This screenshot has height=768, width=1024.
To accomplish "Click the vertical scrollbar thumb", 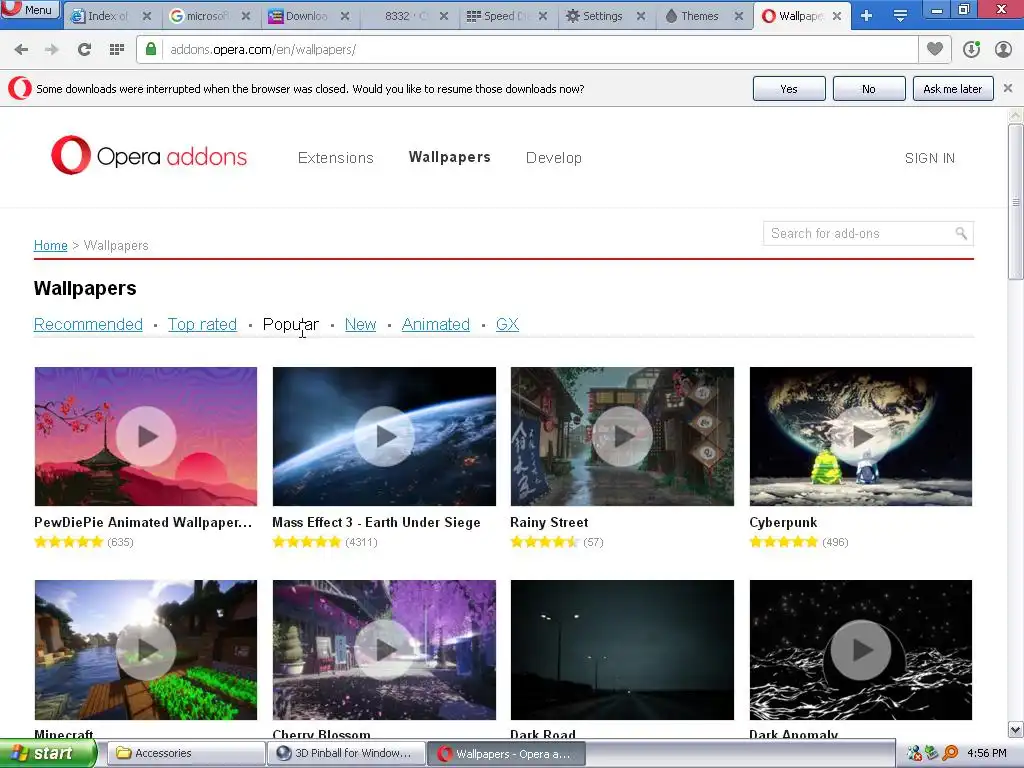I will (x=1016, y=202).
